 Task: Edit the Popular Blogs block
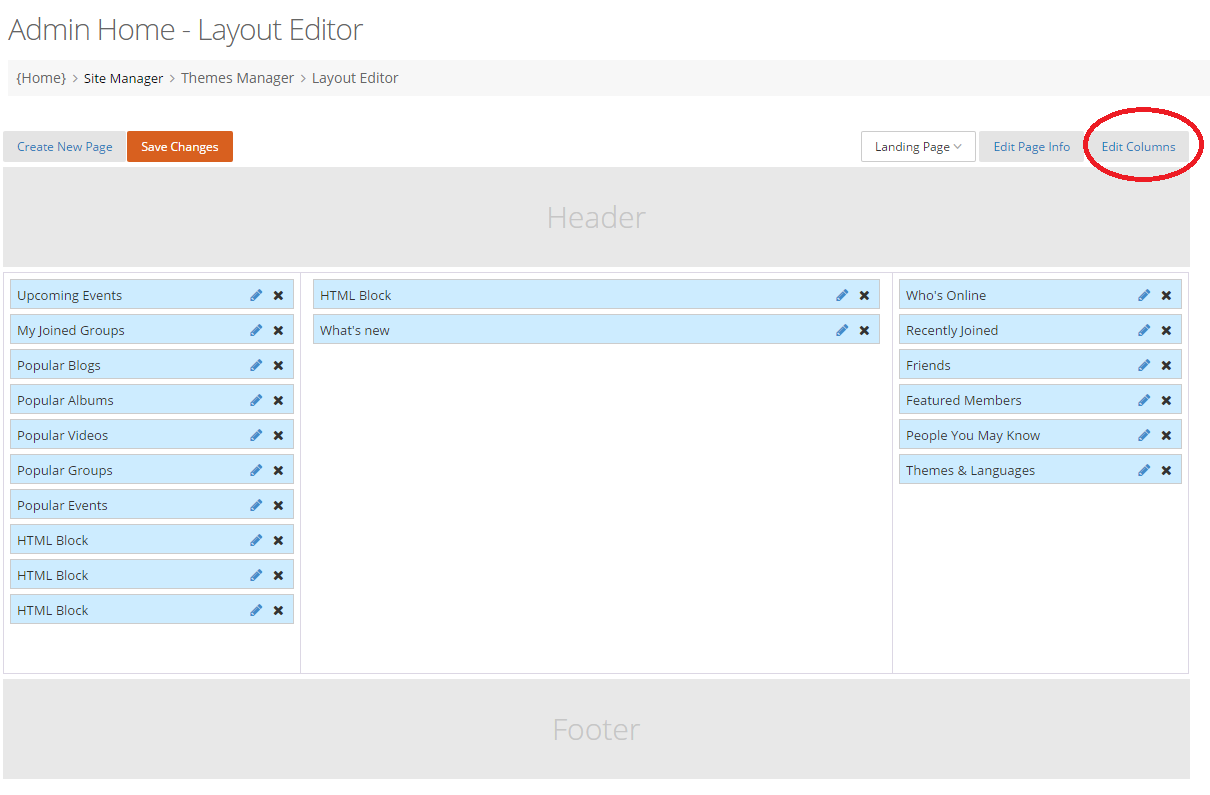(256, 365)
